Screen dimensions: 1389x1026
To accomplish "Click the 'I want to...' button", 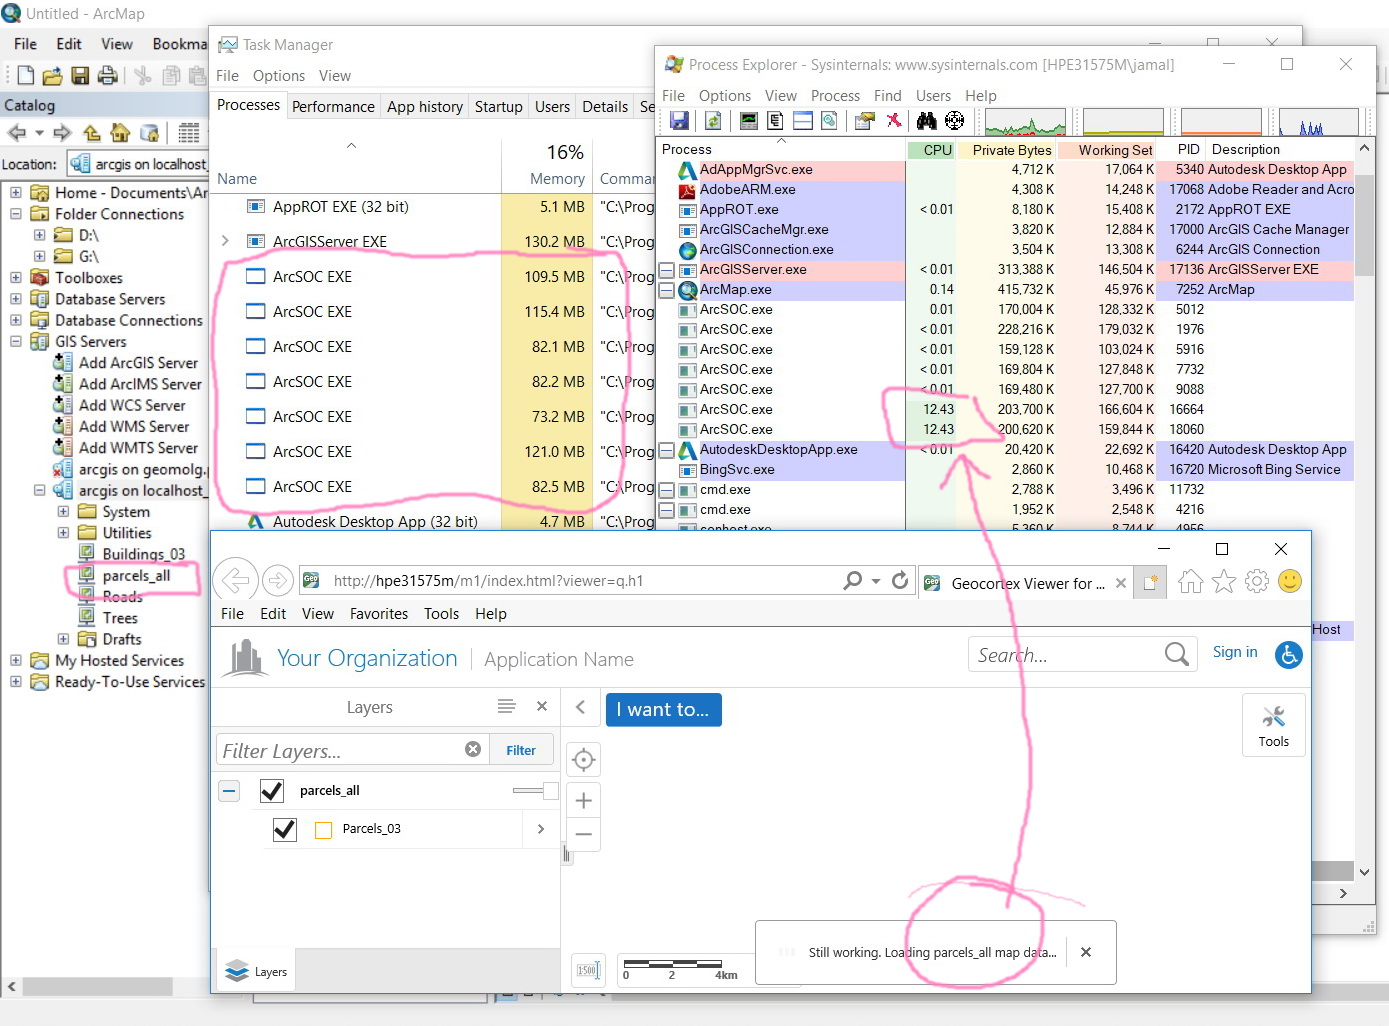I will coord(663,710).
